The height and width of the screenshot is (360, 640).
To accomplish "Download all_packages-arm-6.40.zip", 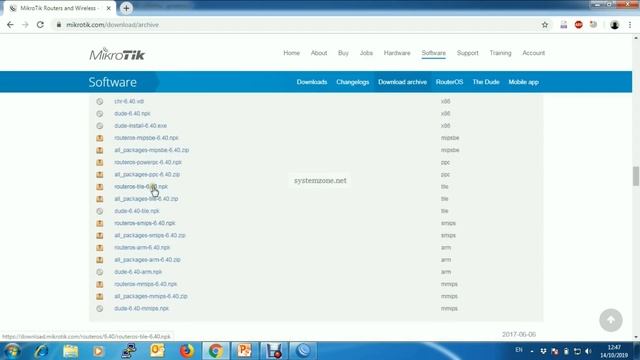I will tap(147, 260).
